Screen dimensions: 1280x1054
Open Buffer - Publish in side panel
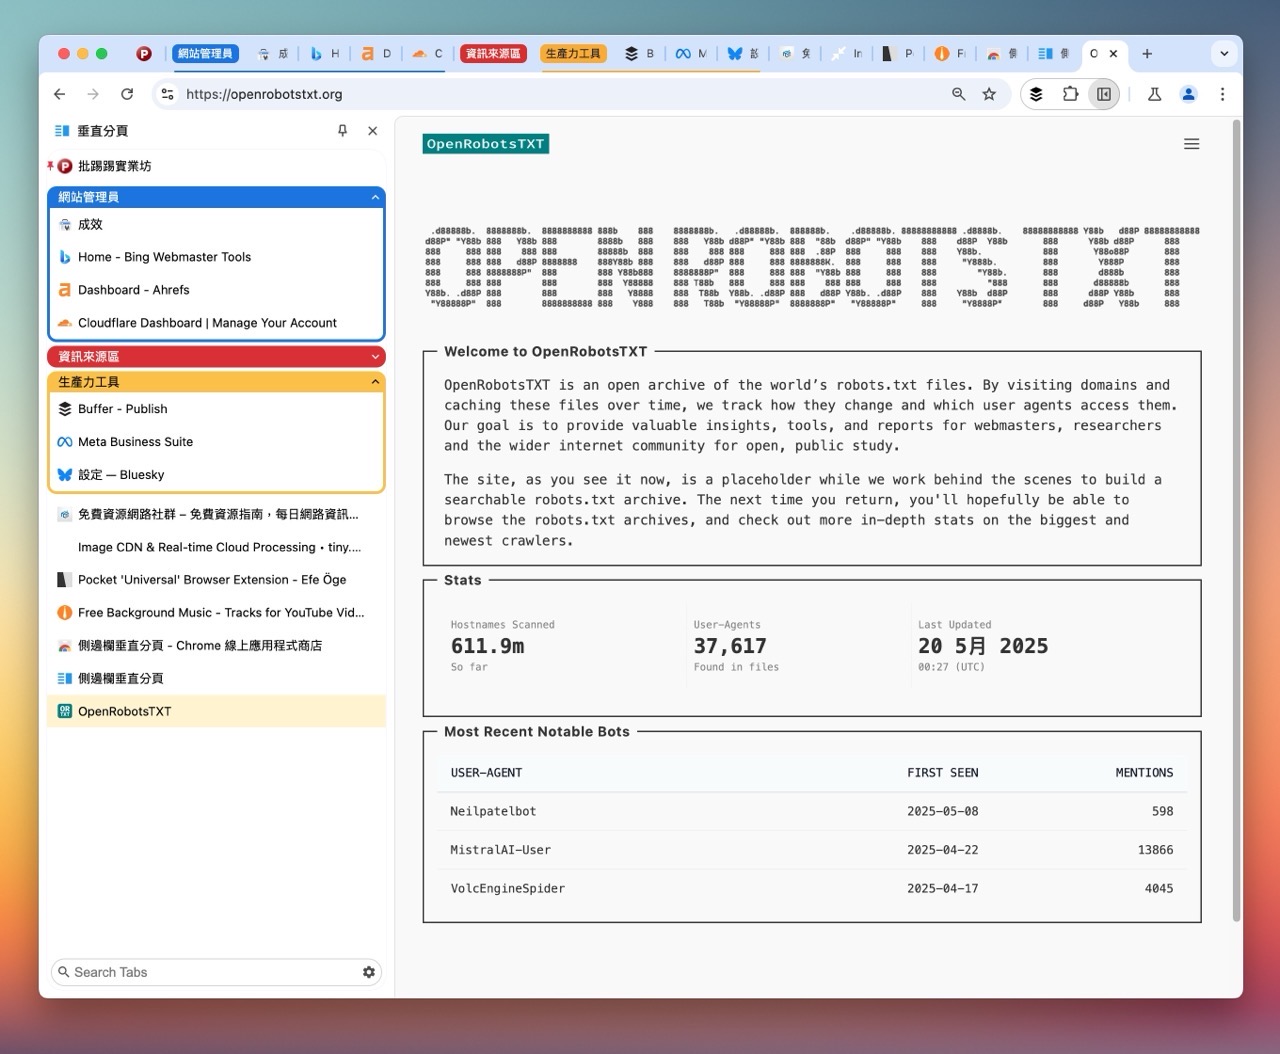tap(216, 409)
